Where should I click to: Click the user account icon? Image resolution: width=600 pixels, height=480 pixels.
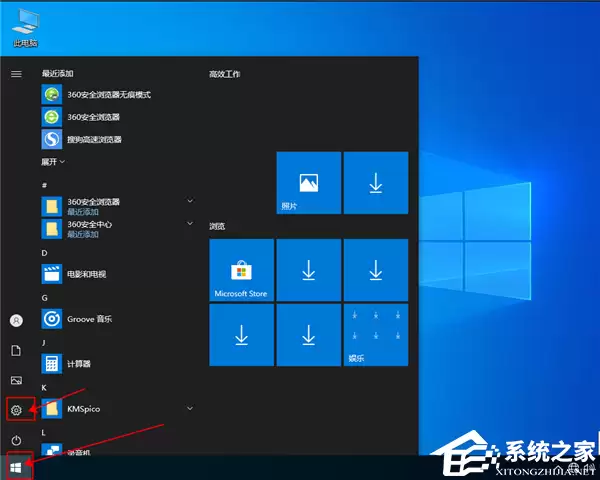point(16,320)
